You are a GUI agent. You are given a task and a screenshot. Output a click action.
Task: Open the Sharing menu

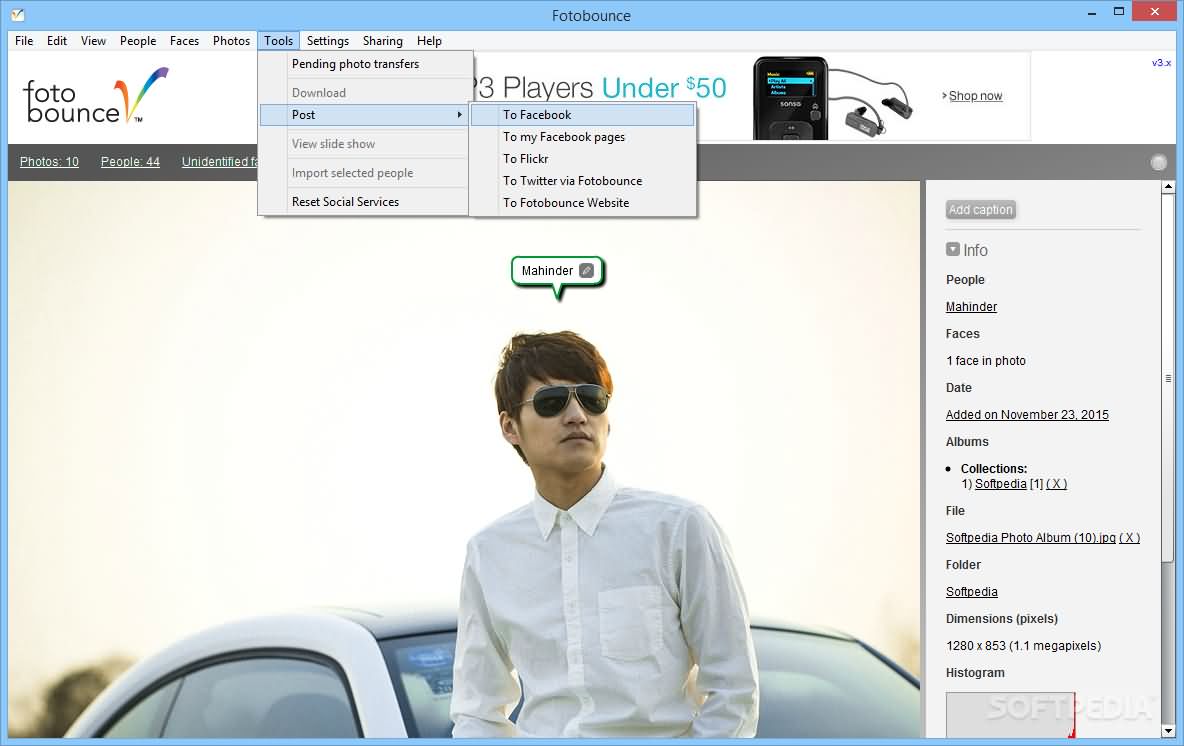point(383,41)
